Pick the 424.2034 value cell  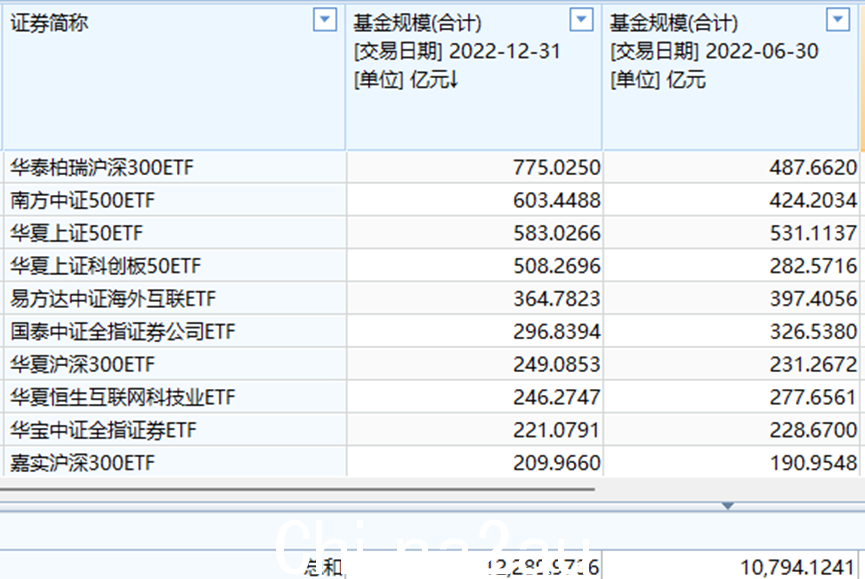tap(731, 200)
